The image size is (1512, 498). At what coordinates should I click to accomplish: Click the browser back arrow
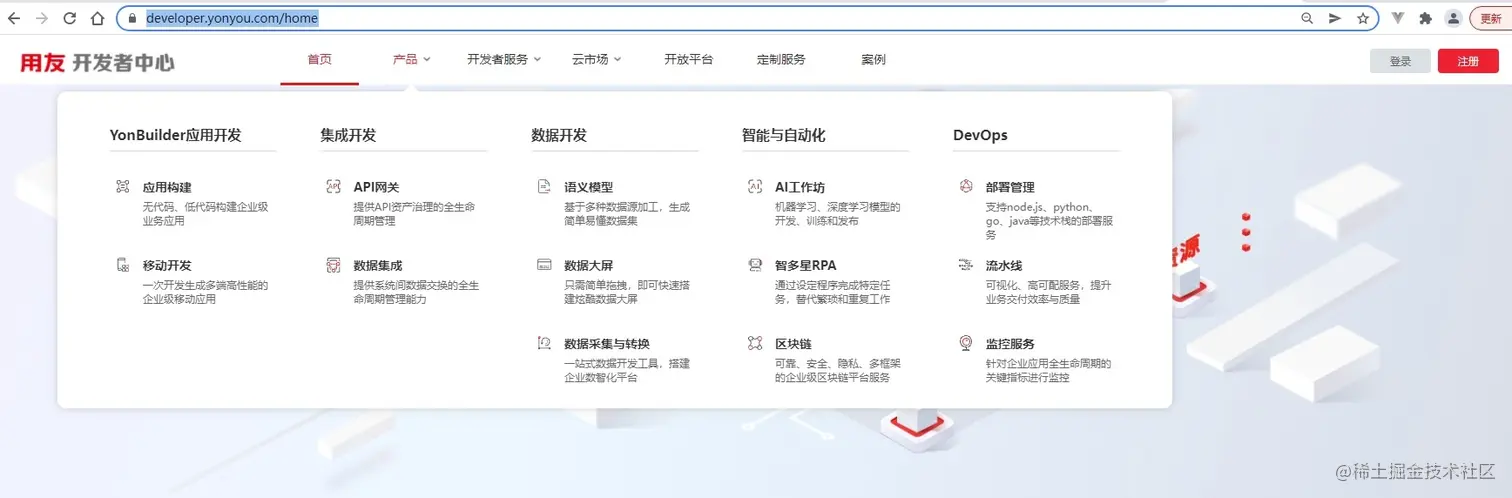pyautogui.click(x=14, y=18)
